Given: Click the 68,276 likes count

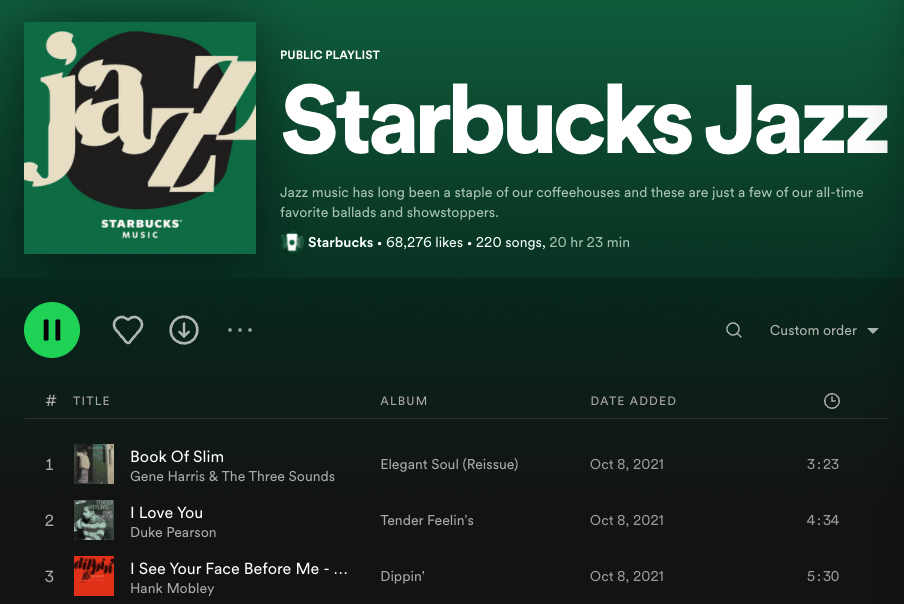Looking at the screenshot, I should (x=424, y=242).
